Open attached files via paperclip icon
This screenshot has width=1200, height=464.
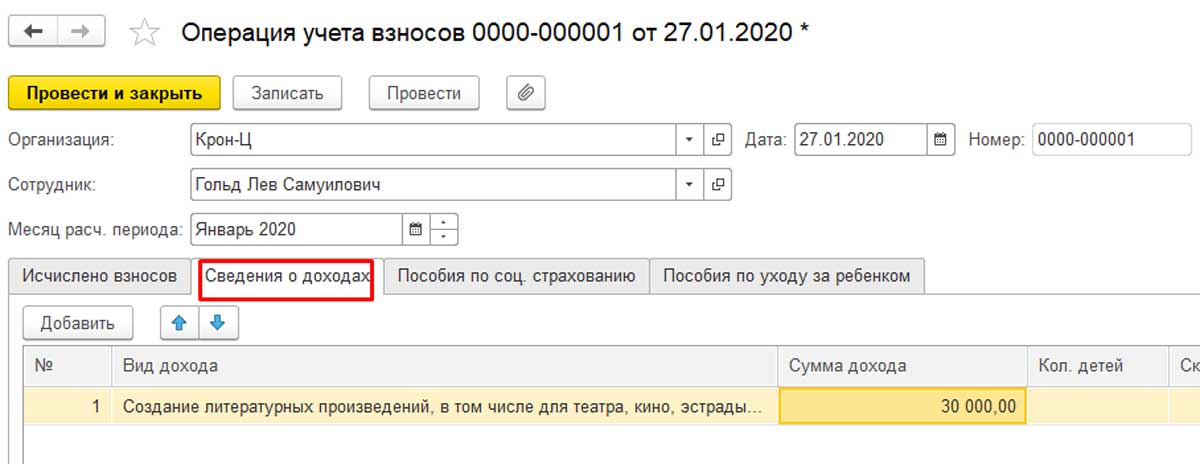pyautogui.click(x=526, y=93)
